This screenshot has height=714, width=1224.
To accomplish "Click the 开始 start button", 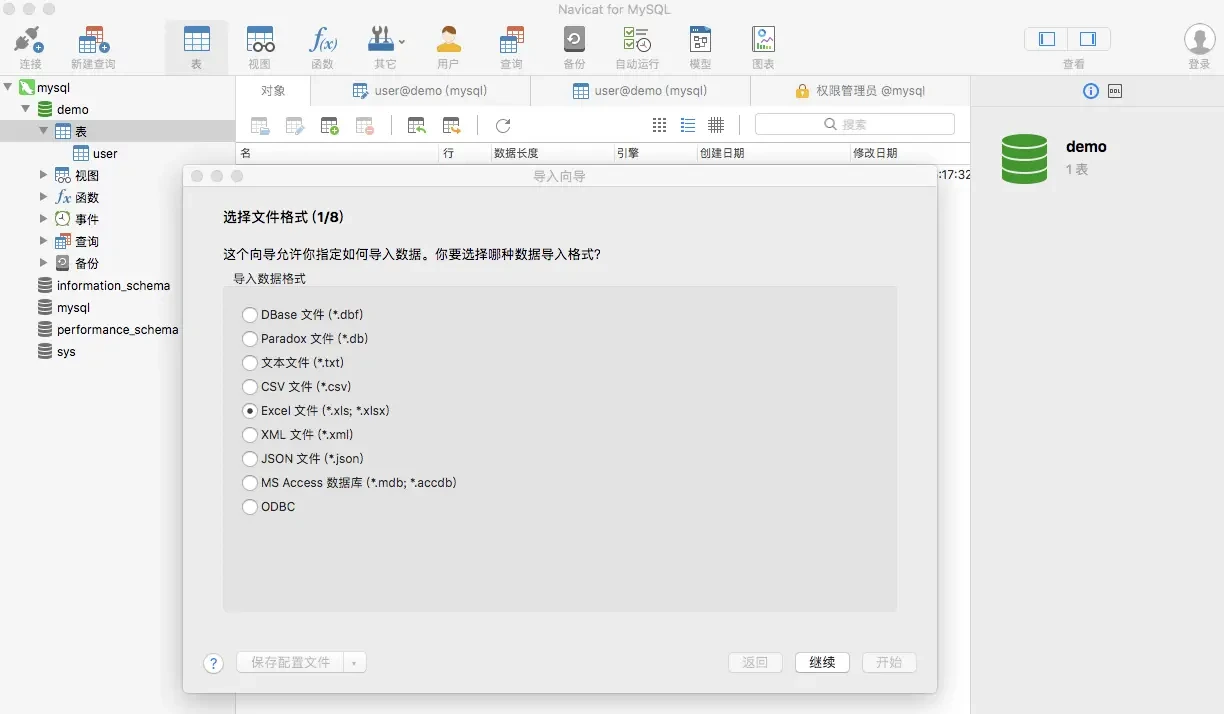I will [889, 663].
